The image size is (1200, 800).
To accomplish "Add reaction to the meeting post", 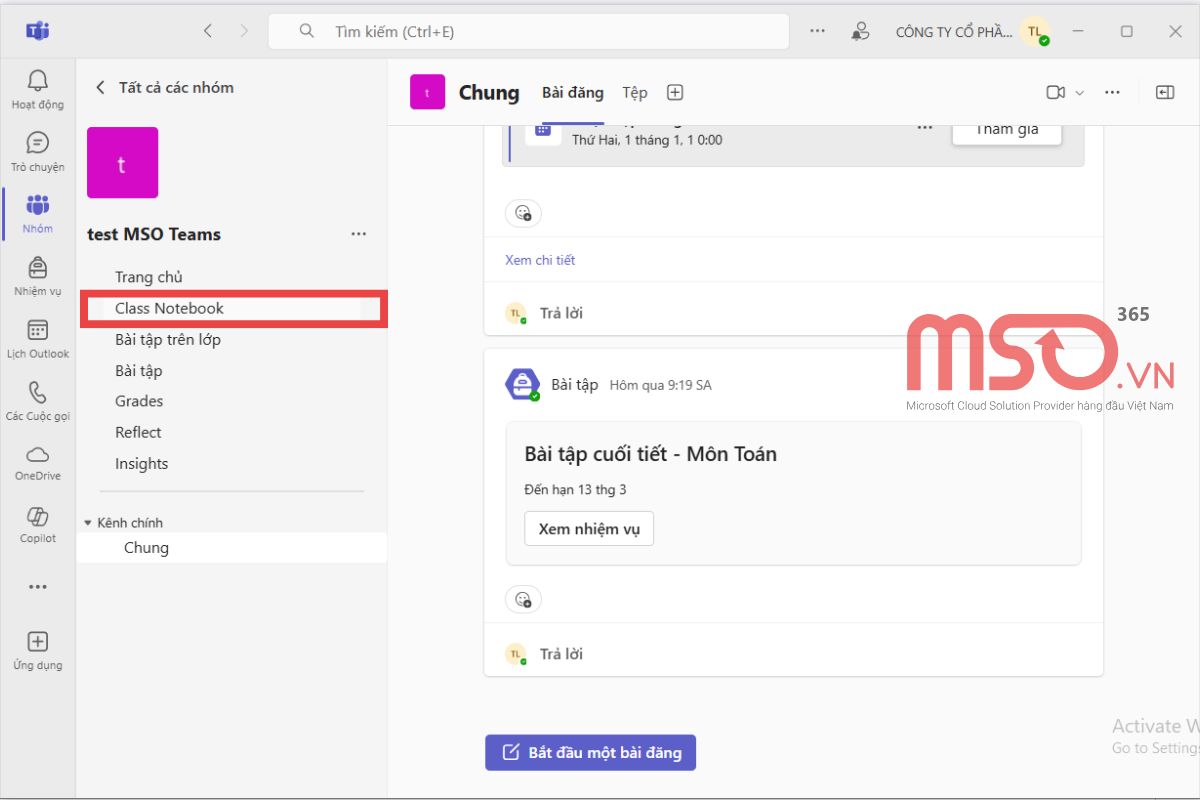I will [x=523, y=212].
